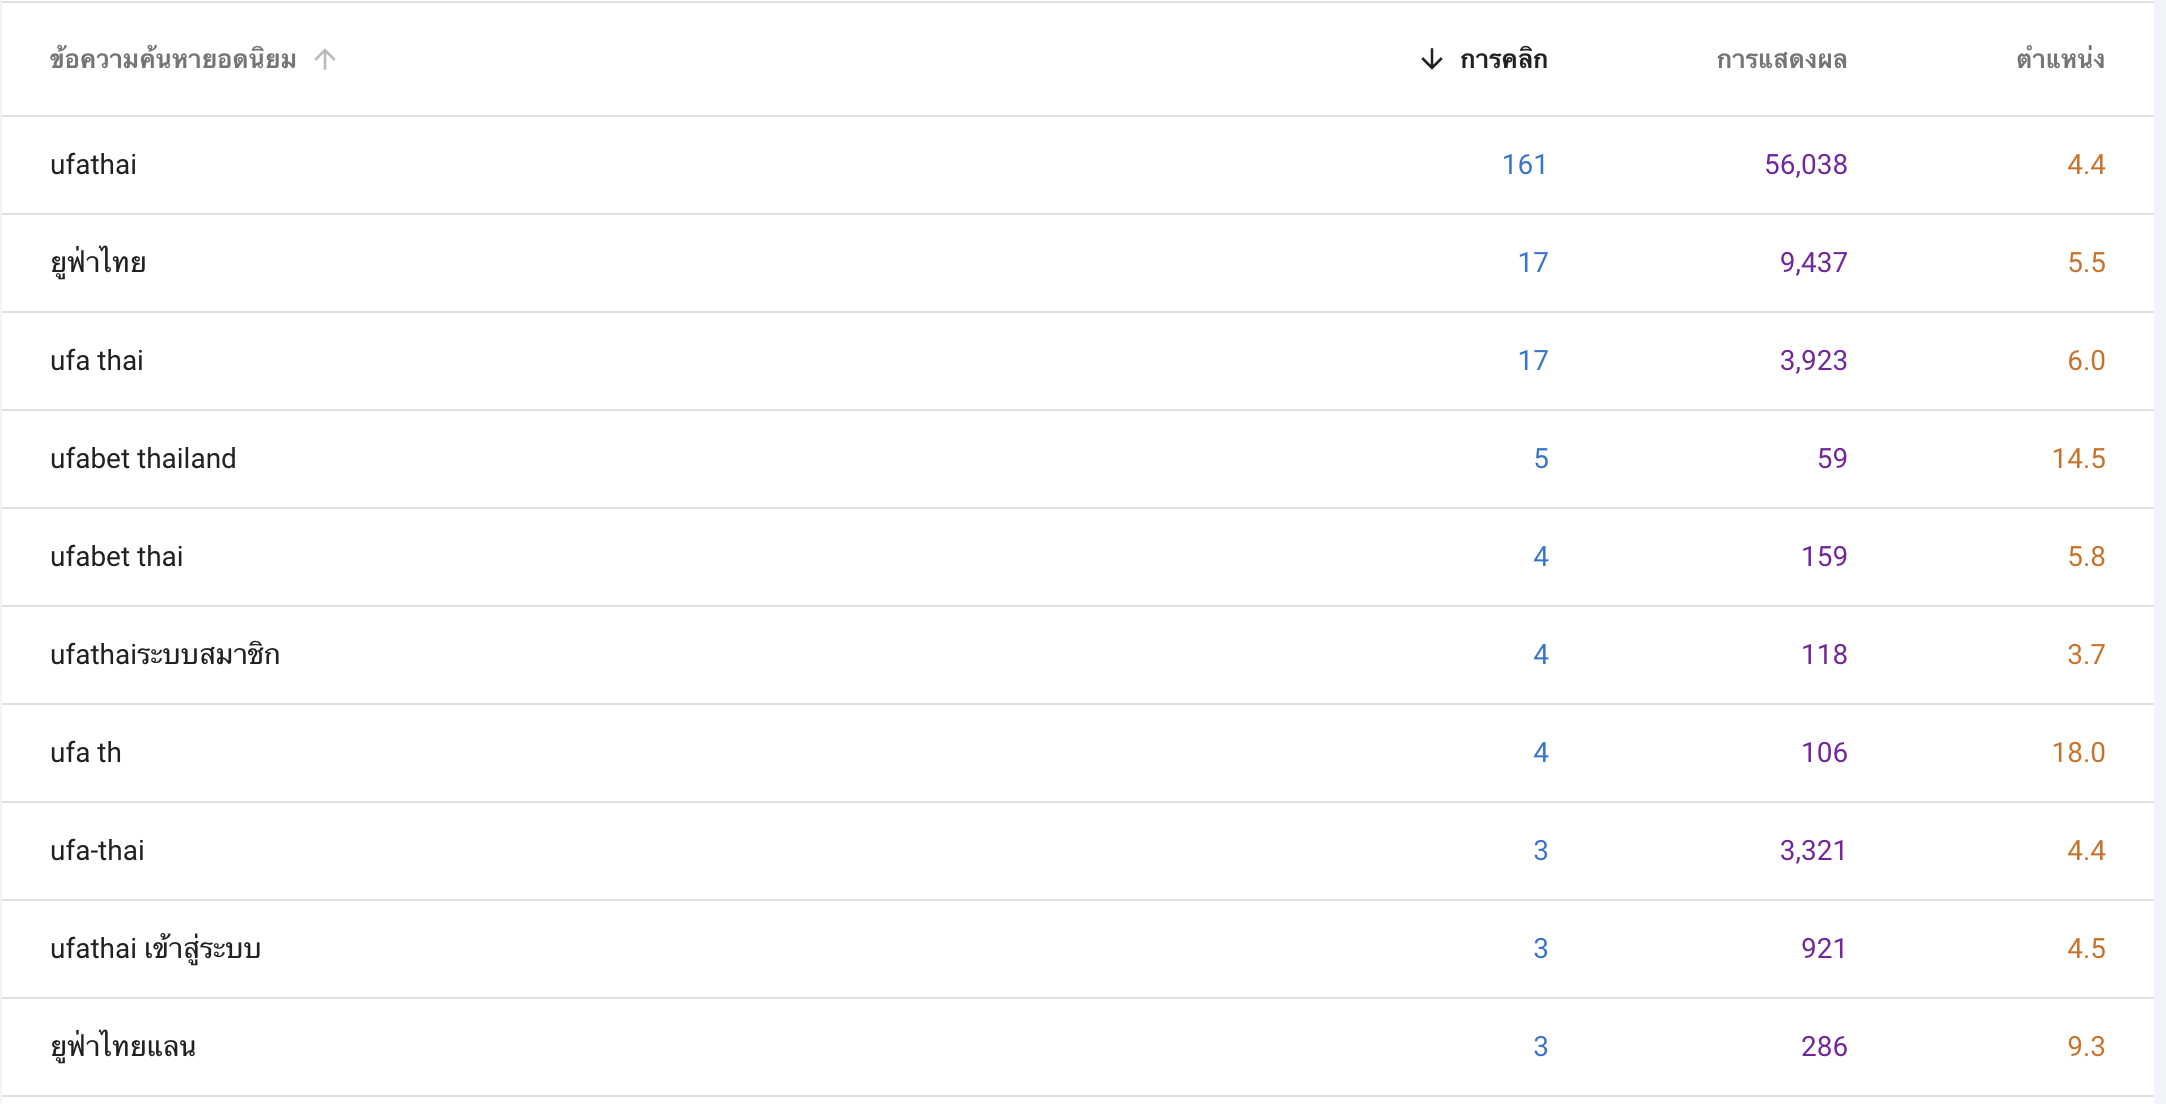Screen dimensions: 2166x1104
Task: Select the ยูฟ่าไทย query row
Action: click(1078, 263)
